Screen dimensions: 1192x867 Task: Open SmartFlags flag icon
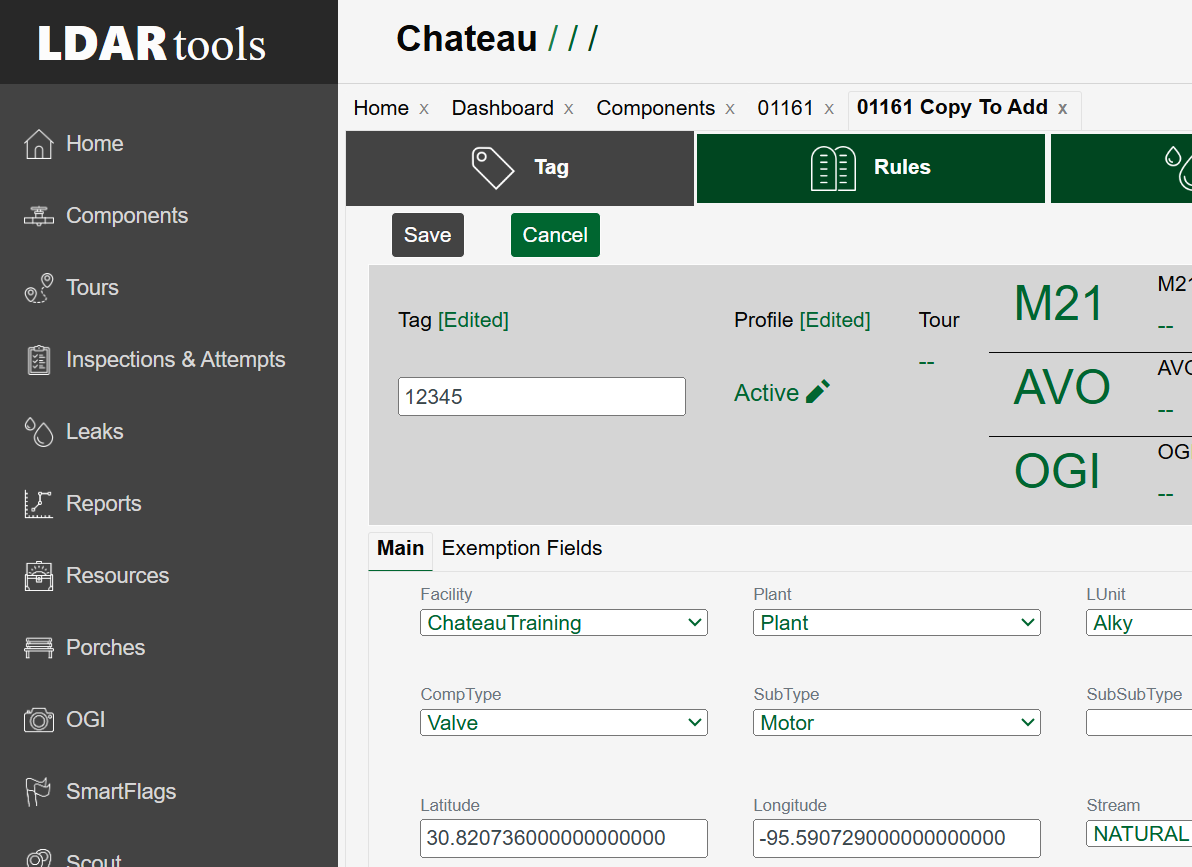(x=38, y=792)
